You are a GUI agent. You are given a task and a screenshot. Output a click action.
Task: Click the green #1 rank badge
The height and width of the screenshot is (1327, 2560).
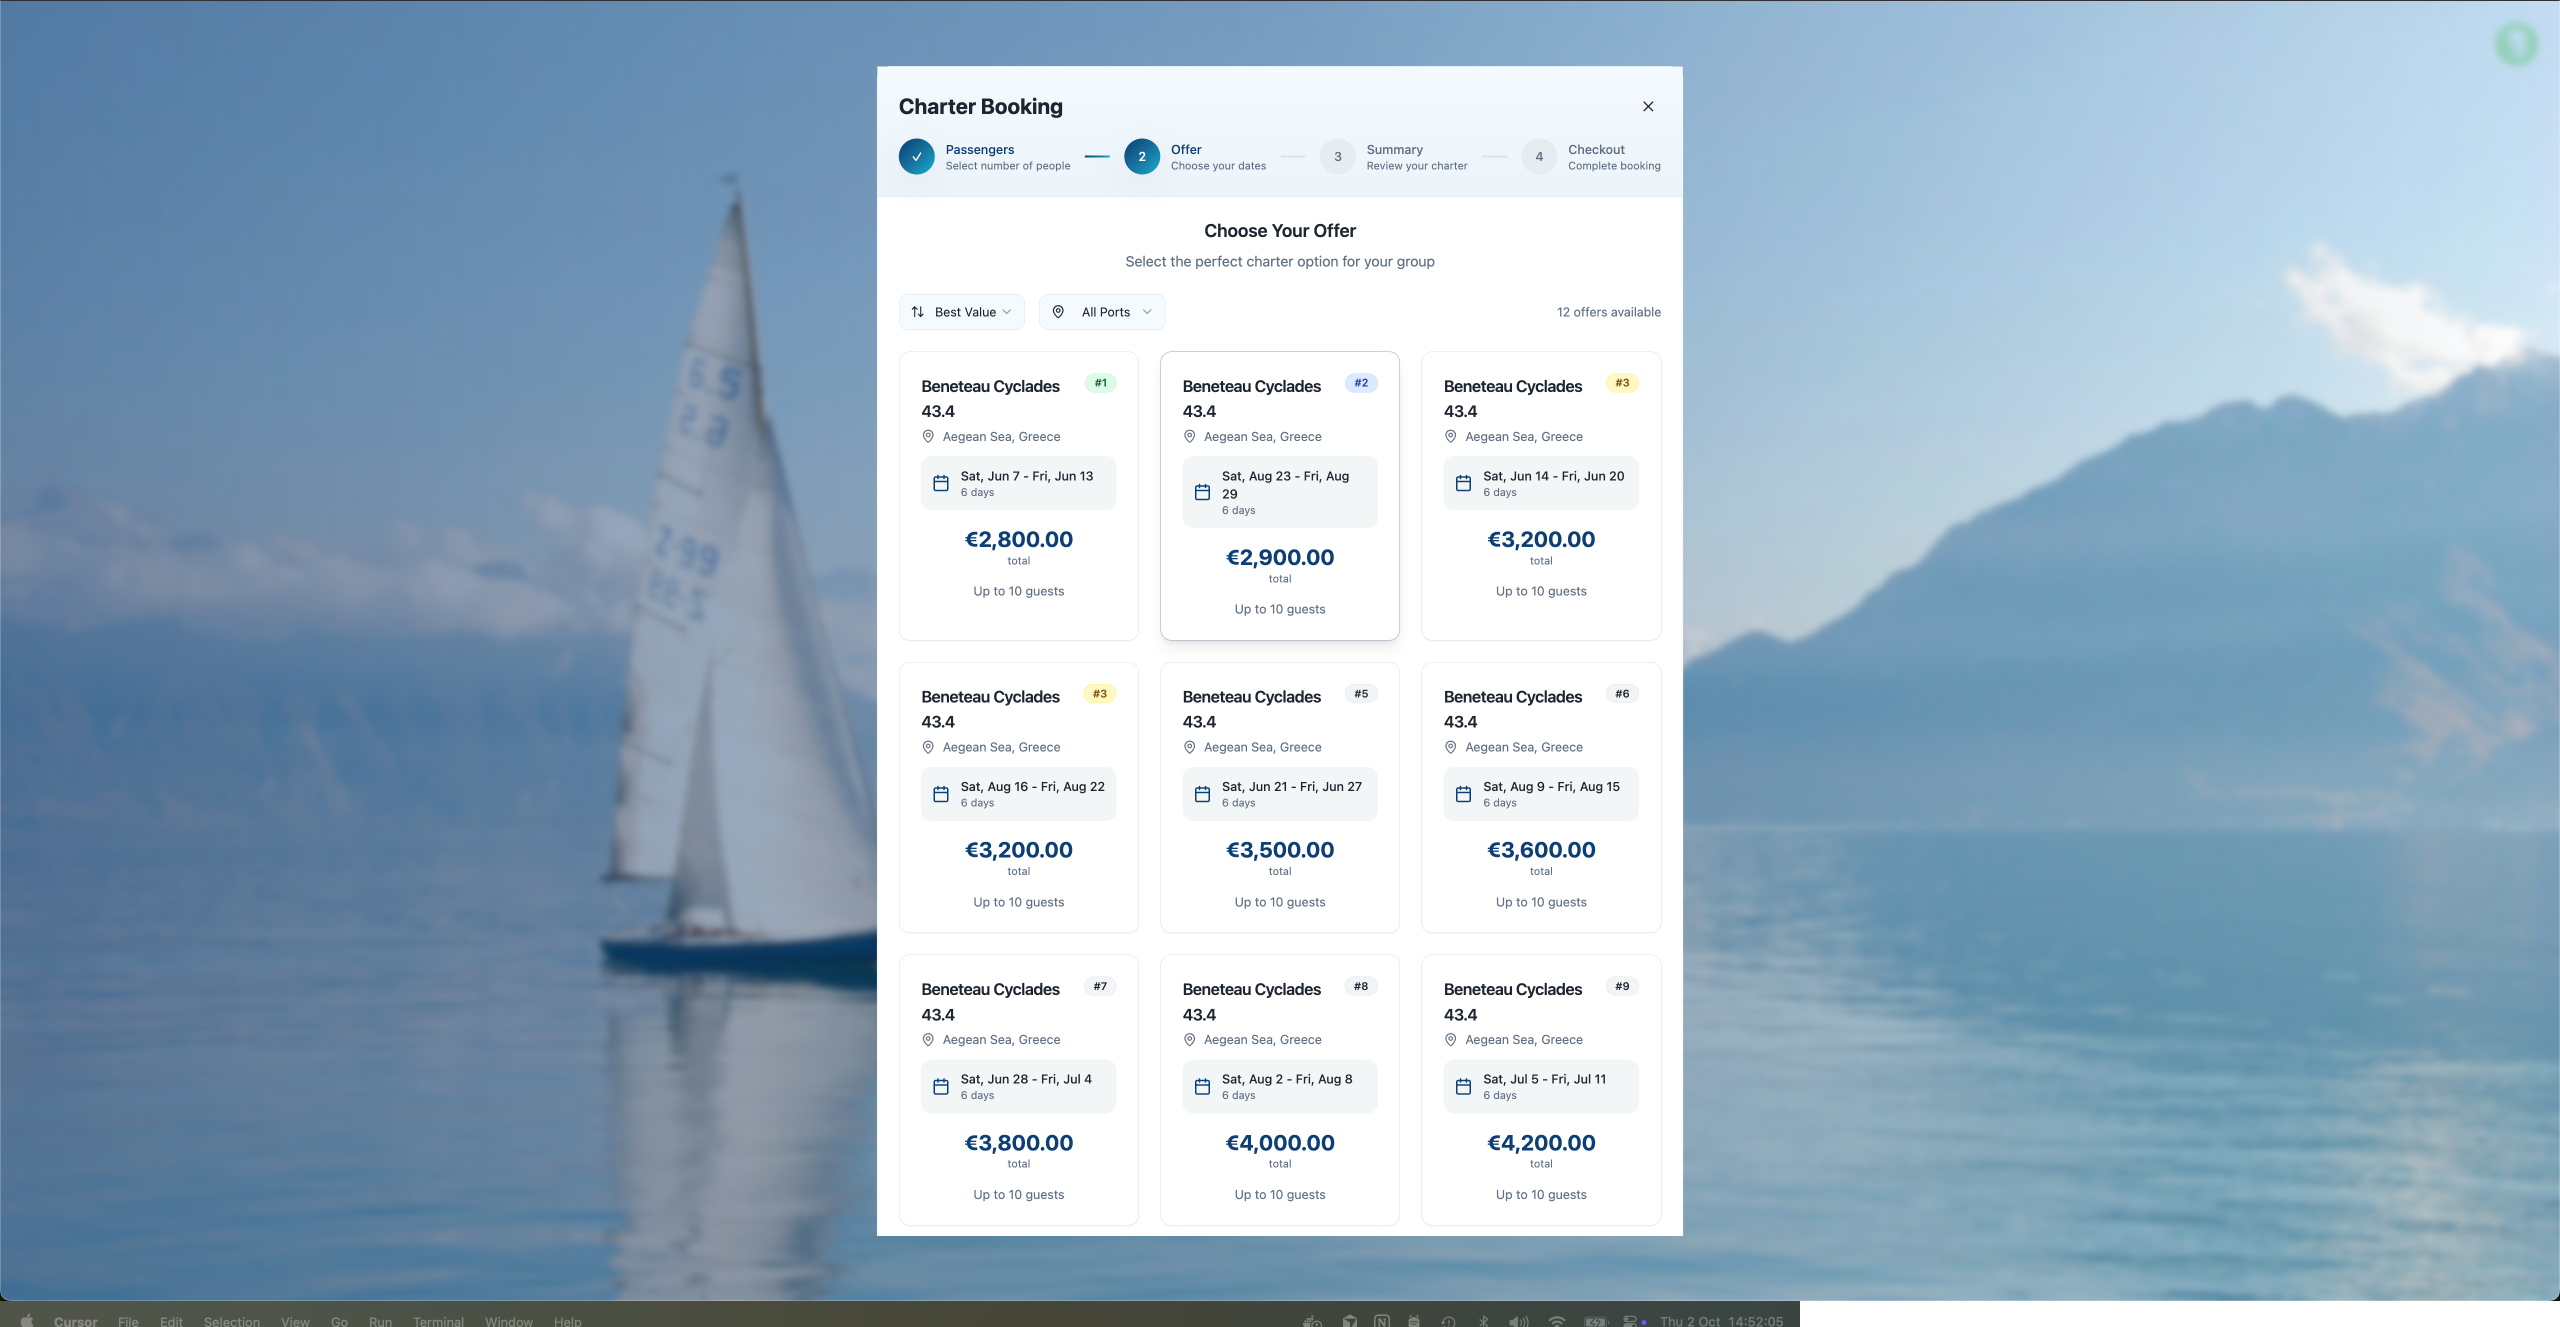pos(1100,383)
